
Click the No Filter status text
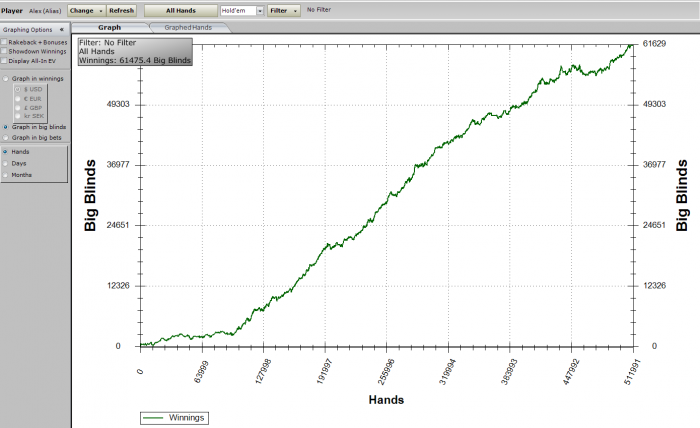pos(319,9)
